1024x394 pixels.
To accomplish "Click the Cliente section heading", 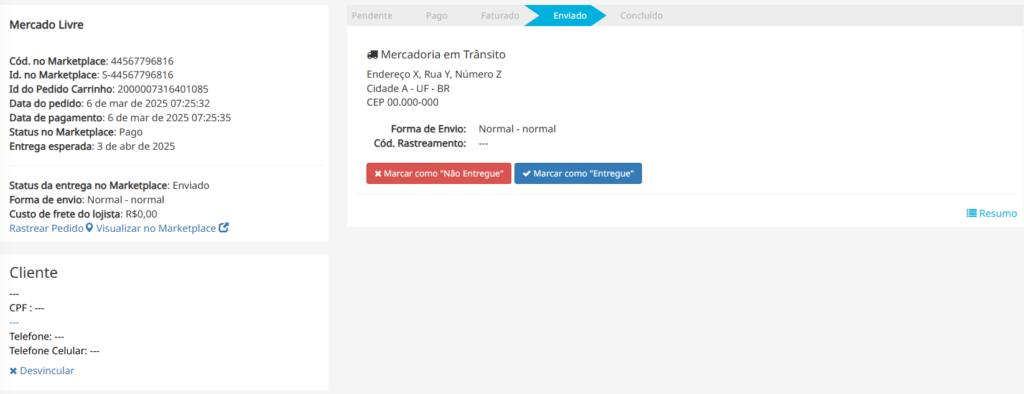I will 34,272.
